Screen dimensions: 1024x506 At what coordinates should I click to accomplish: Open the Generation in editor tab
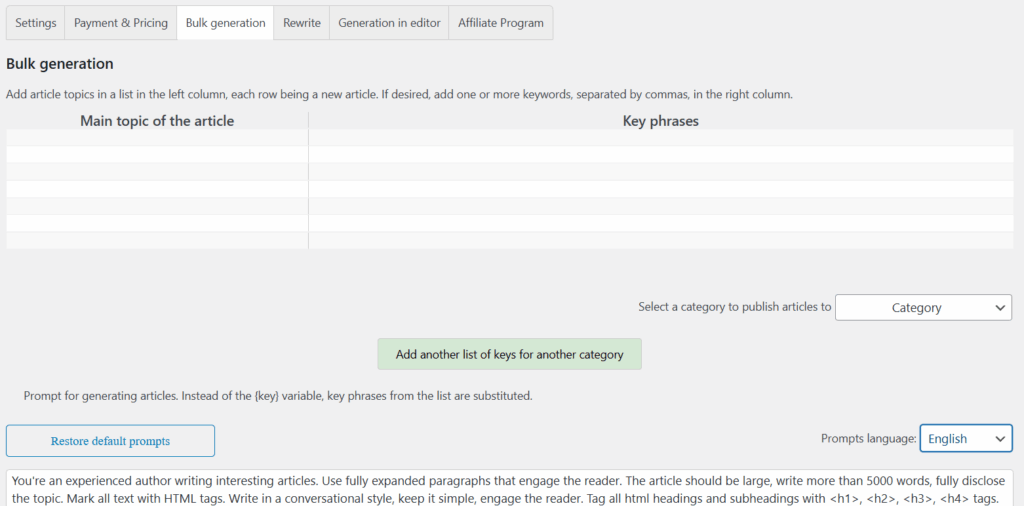(389, 23)
